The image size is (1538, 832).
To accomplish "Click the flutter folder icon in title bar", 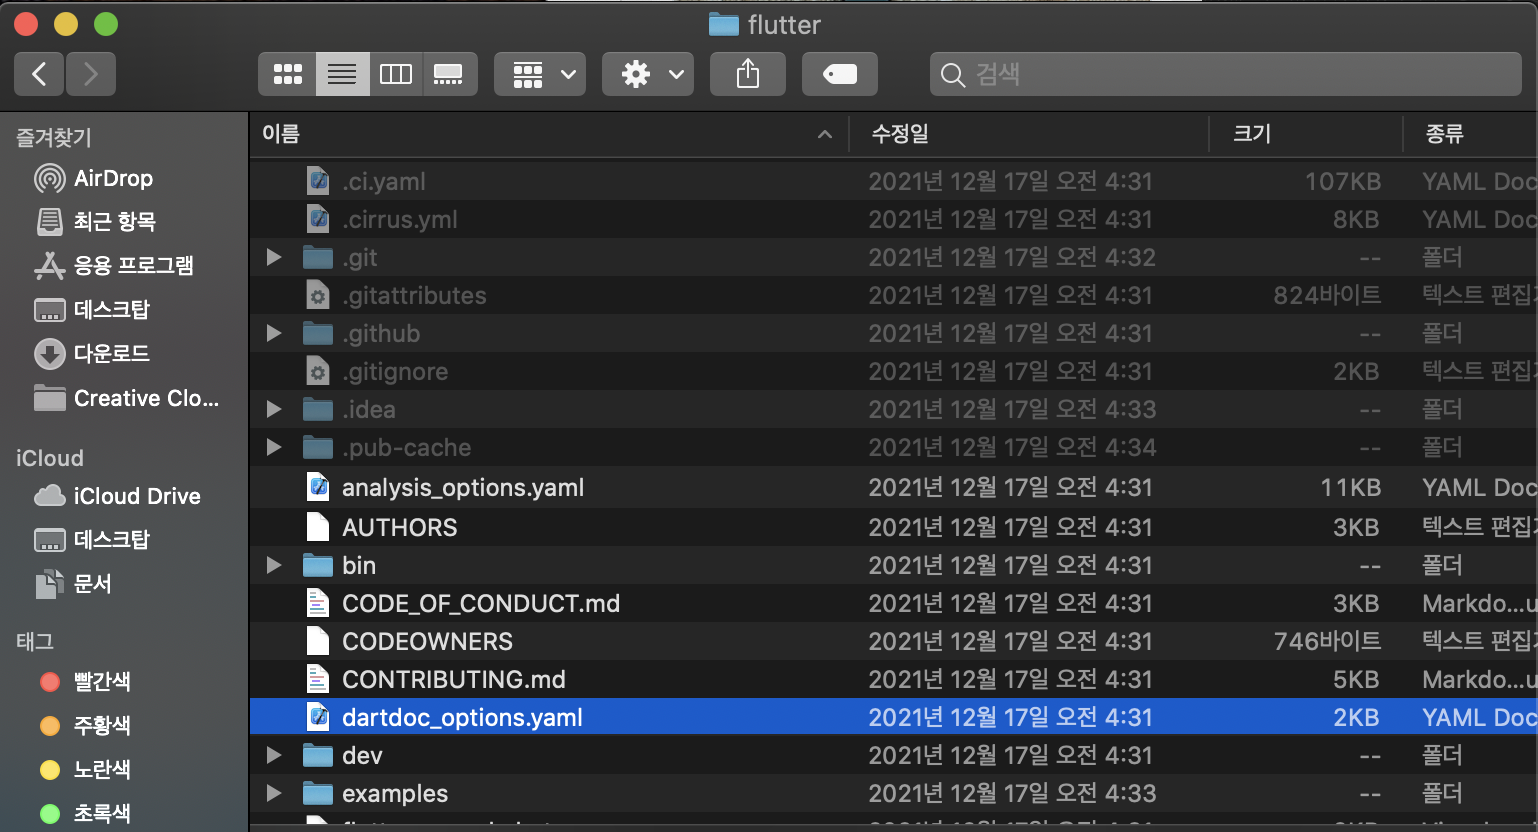I will 724,24.
